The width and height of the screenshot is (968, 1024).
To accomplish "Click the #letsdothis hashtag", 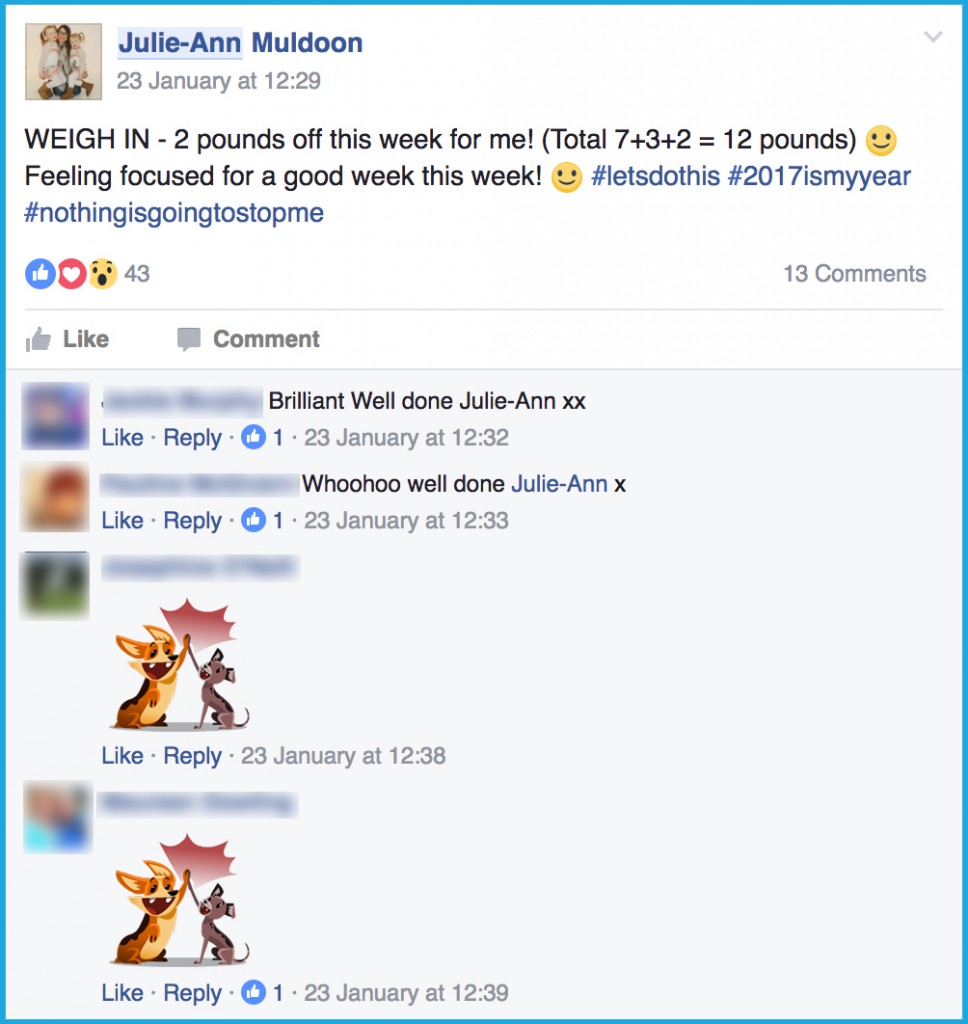I will (655, 176).
